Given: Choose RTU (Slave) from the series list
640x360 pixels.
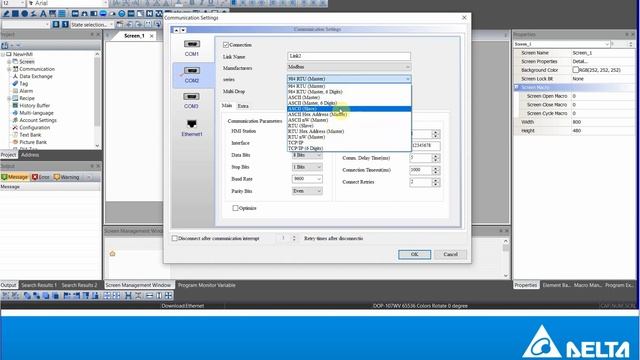Looking at the screenshot, I should pos(349,126).
